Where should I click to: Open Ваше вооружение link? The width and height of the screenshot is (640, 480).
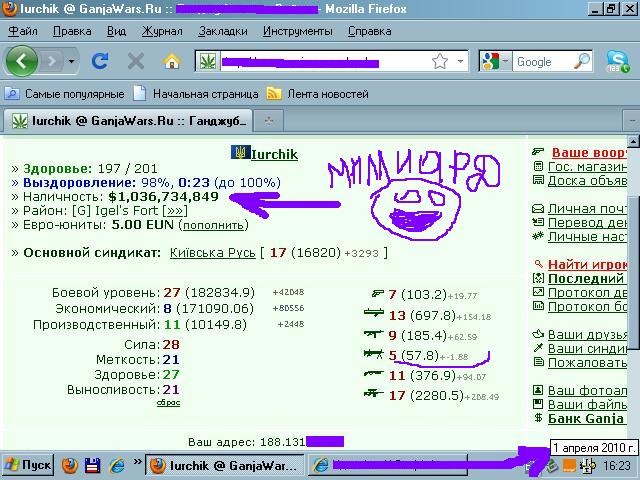point(589,153)
